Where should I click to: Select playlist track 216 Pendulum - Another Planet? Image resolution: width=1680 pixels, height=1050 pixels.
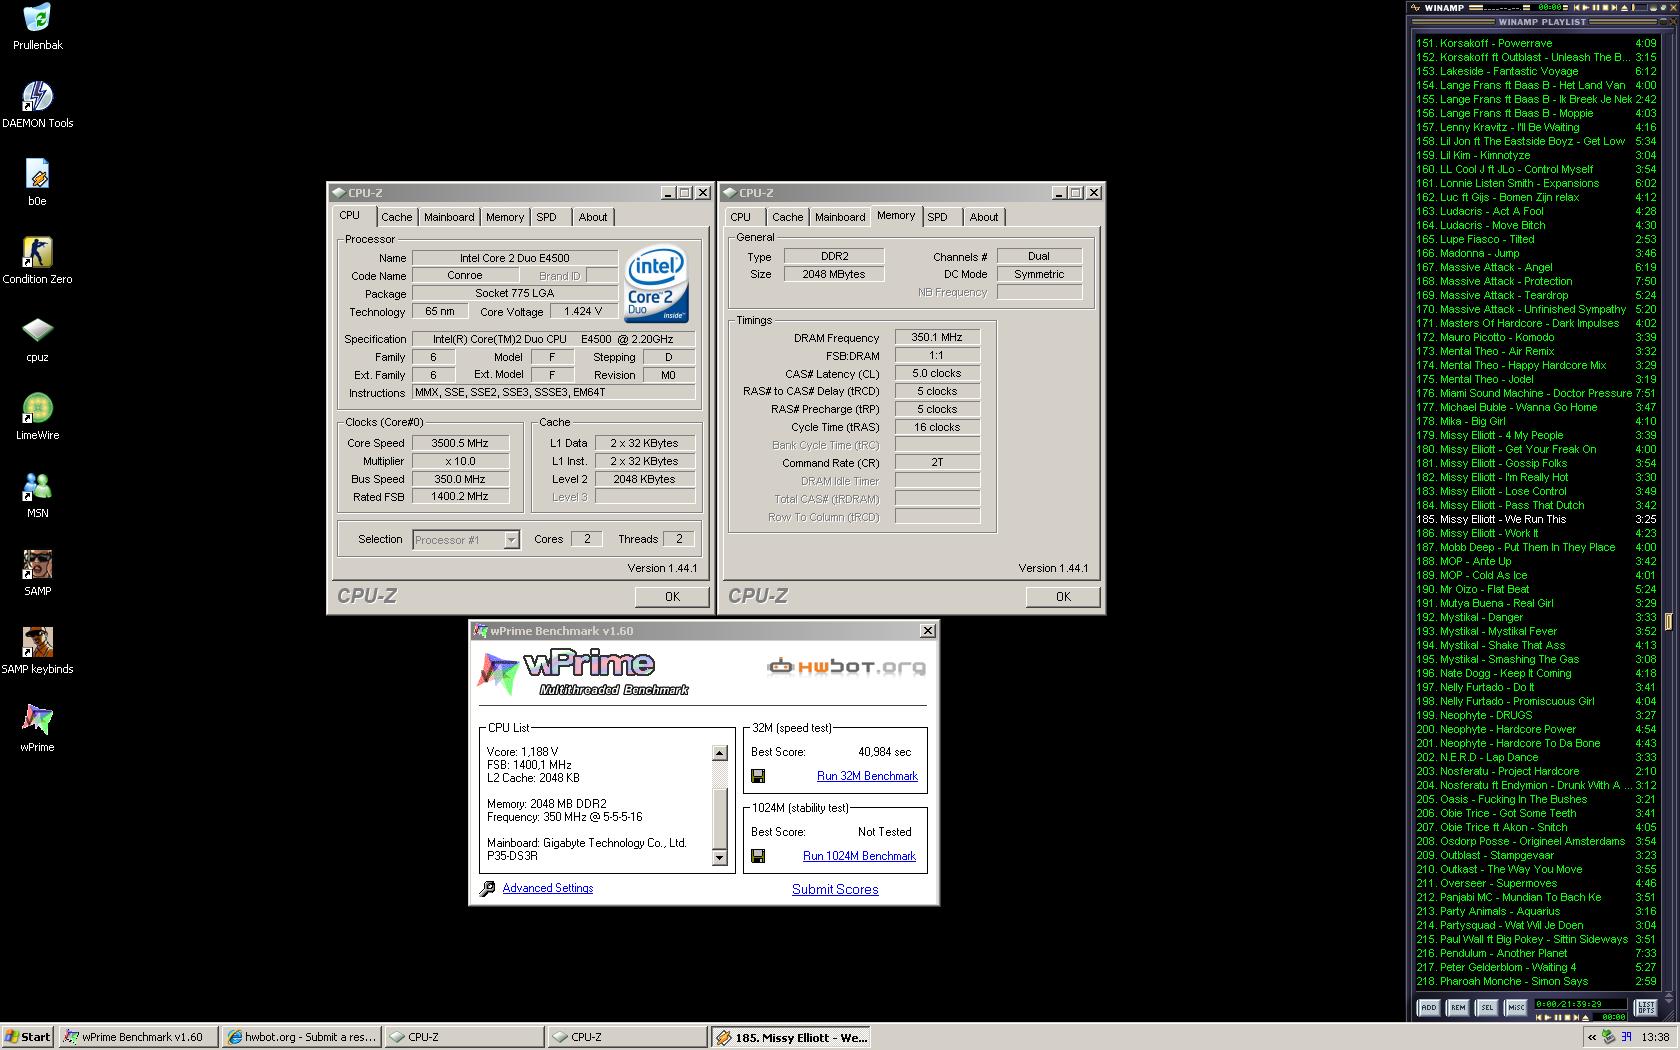(x=1536, y=954)
